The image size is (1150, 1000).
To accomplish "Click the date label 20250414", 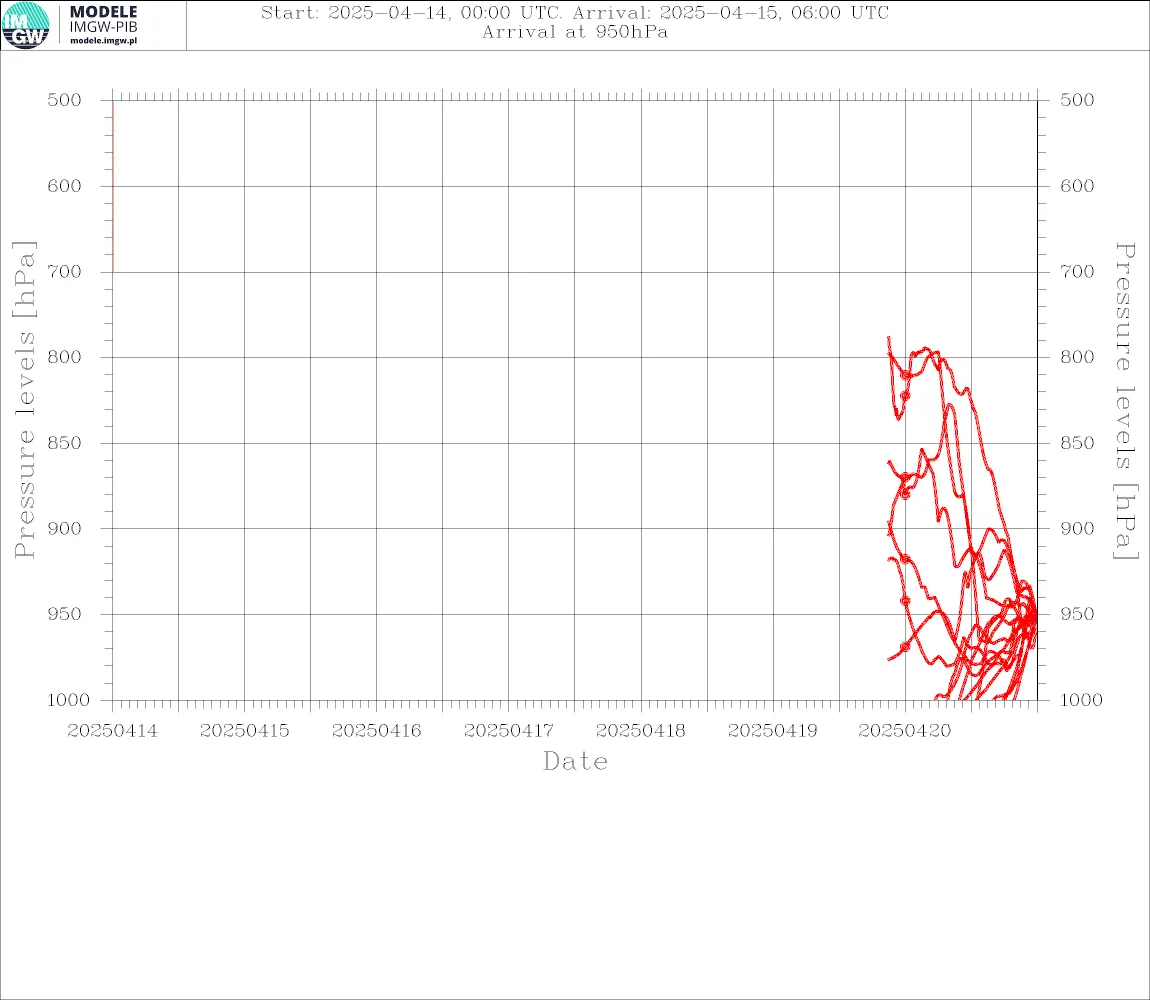I will (x=112, y=731).
